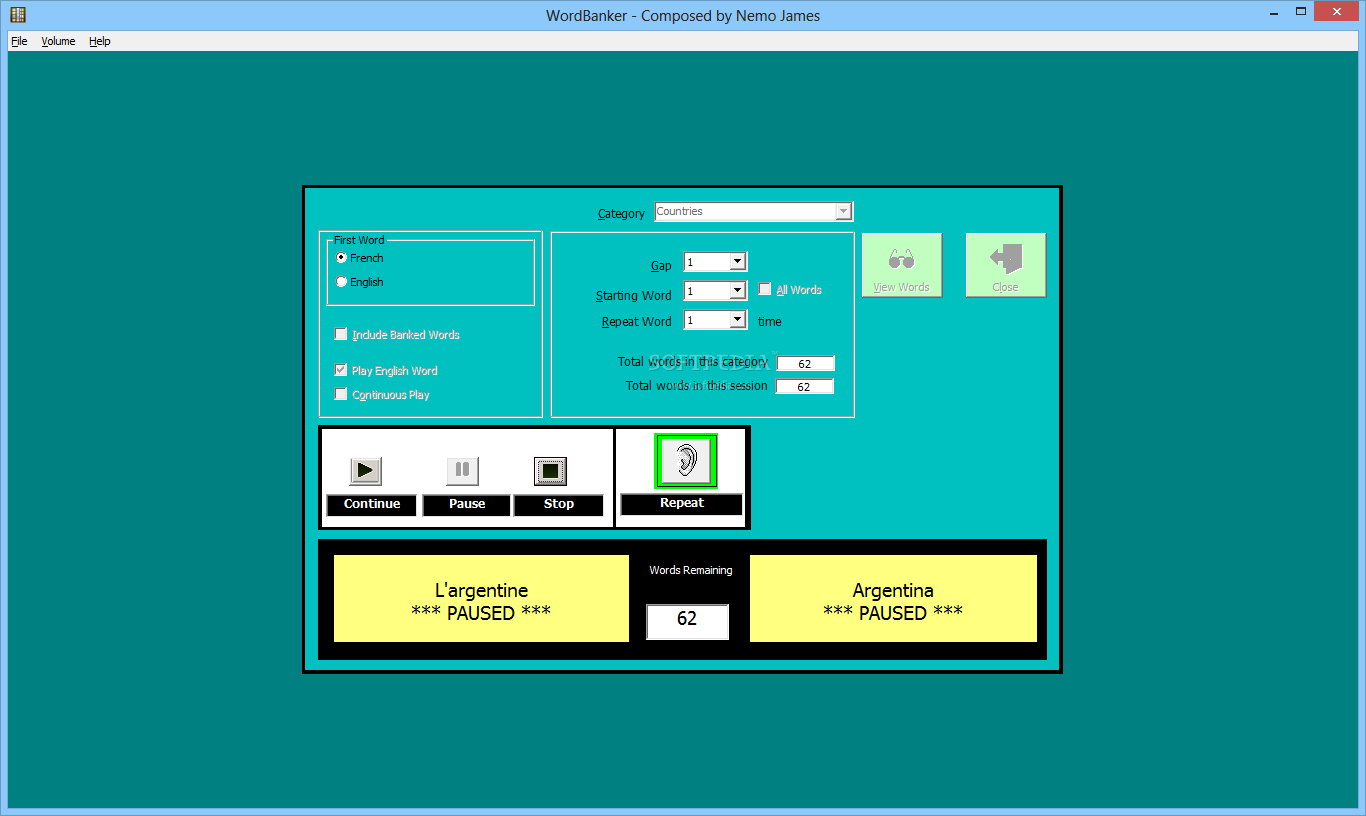Screen dimensions: 1366x816
Task: Click the Total words in this session field
Action: (x=805, y=387)
